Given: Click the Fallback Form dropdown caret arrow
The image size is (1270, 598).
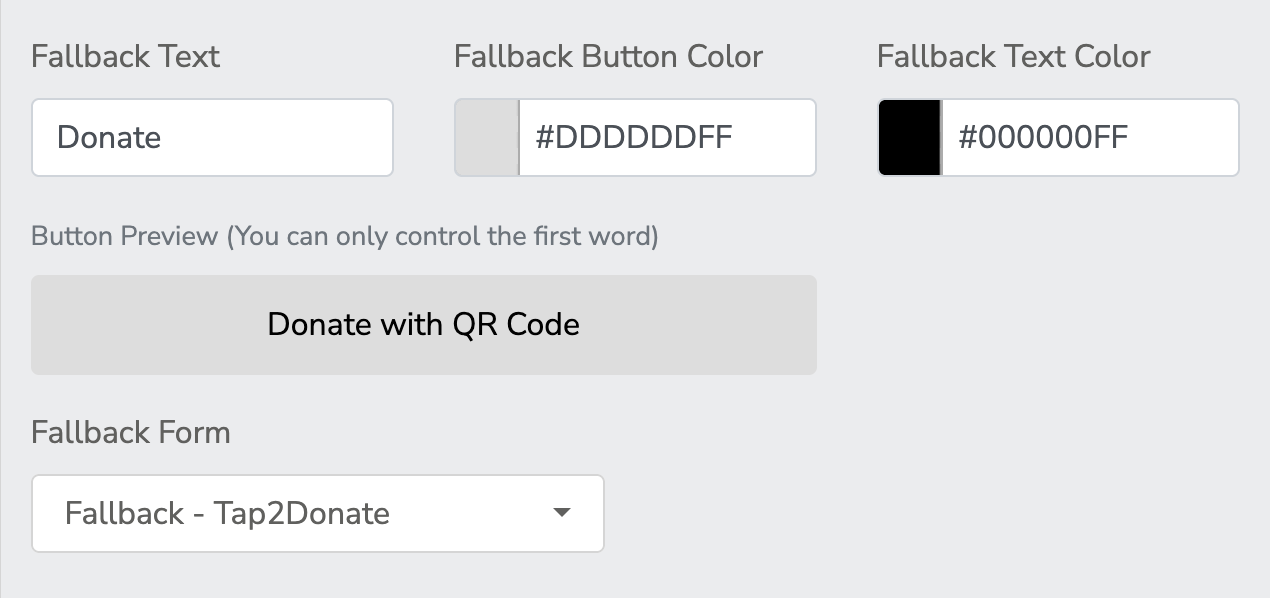Looking at the screenshot, I should (x=562, y=513).
